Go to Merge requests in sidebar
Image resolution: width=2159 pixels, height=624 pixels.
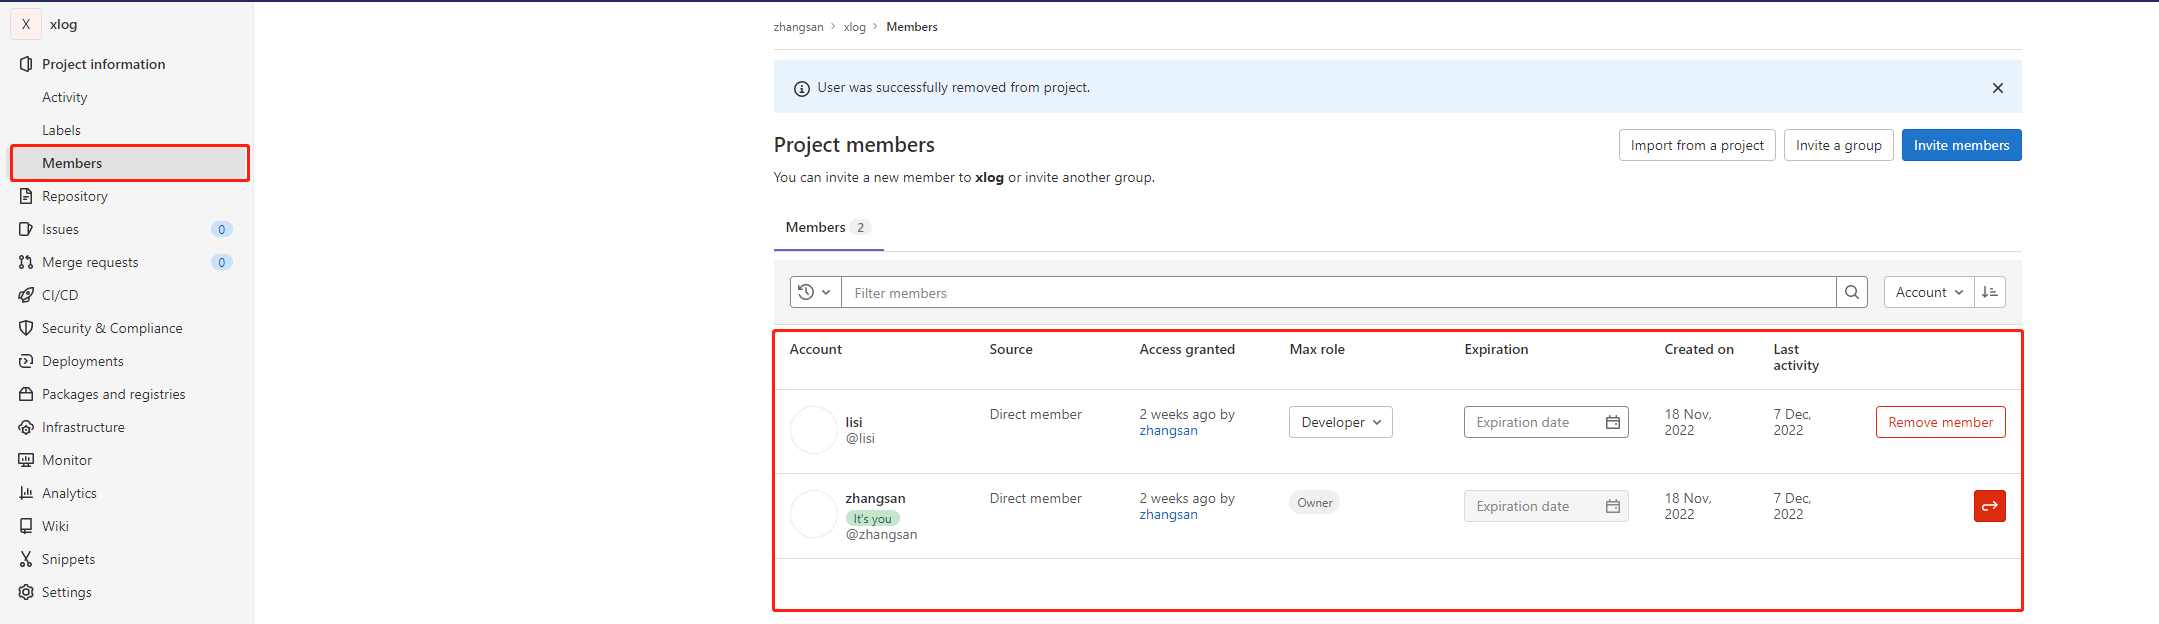(90, 262)
